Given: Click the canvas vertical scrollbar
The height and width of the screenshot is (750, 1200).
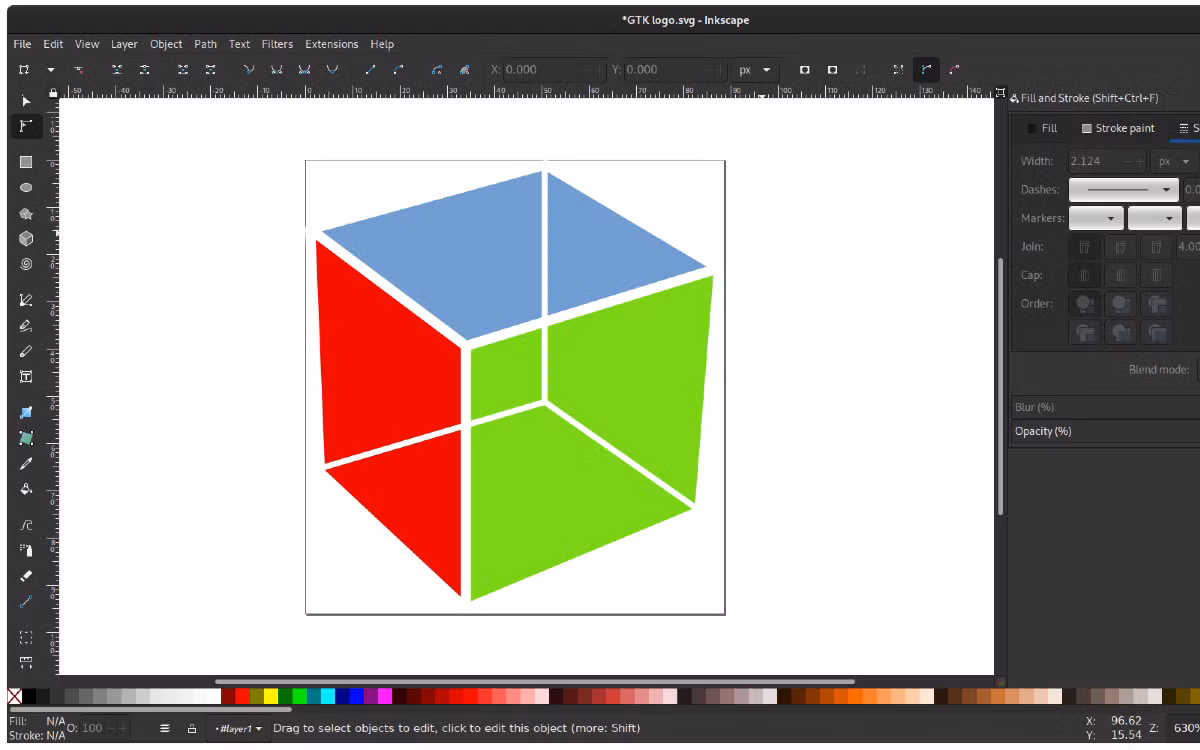Looking at the screenshot, I should tap(1000, 385).
